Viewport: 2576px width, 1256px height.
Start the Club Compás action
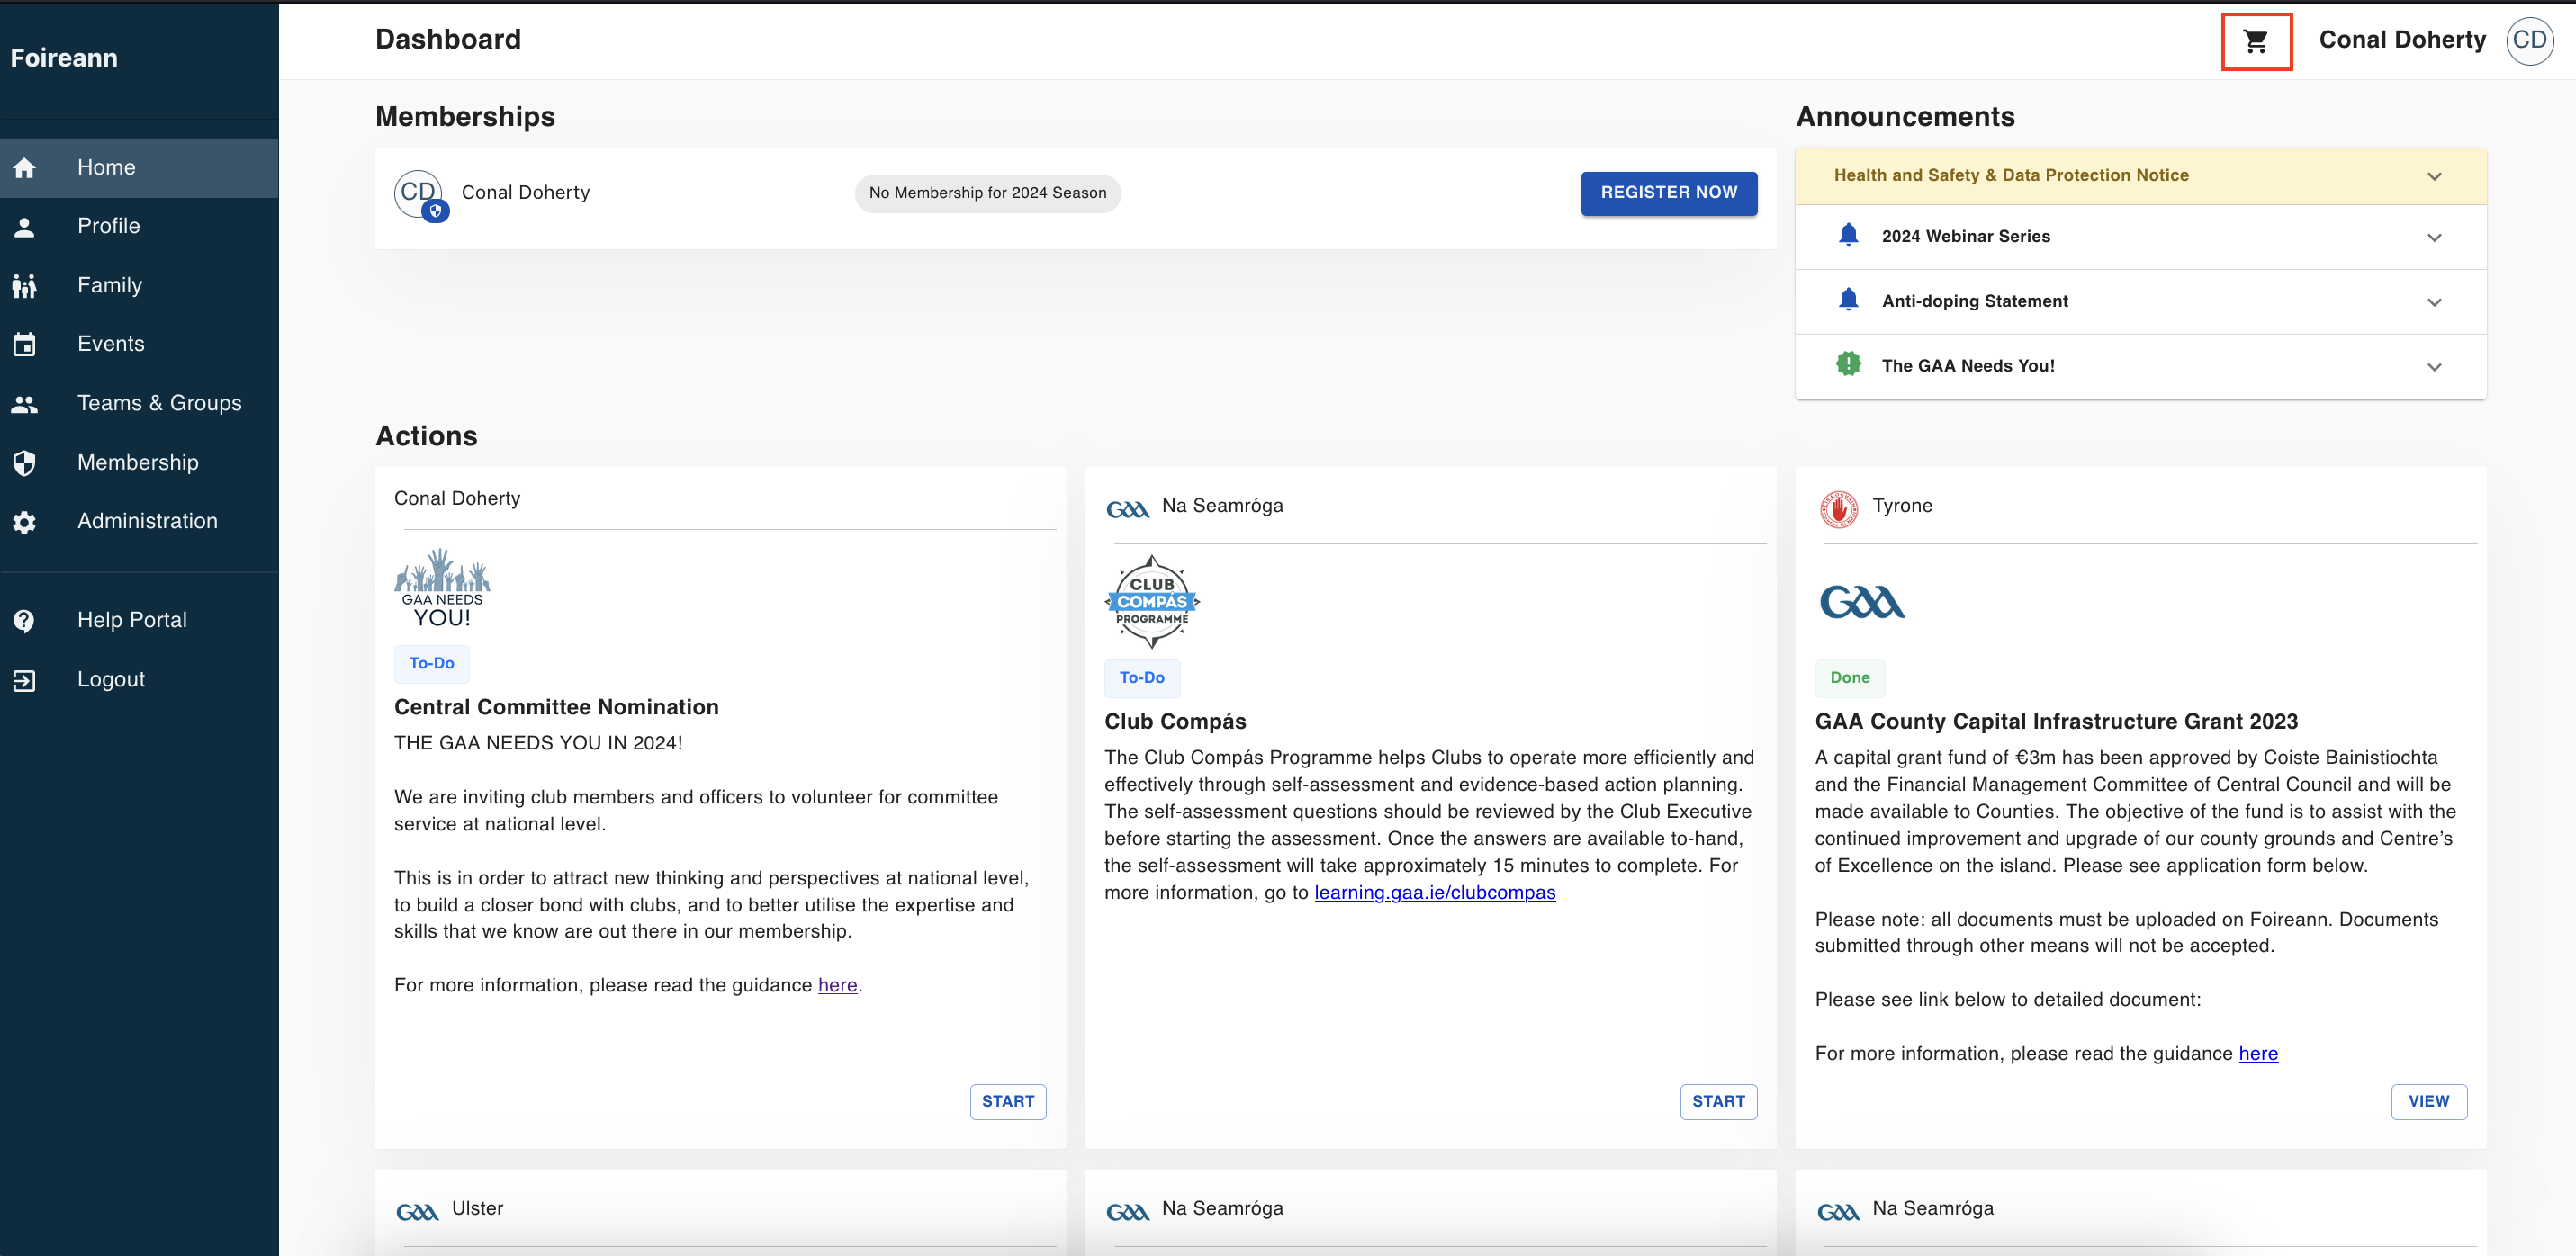[1718, 1101]
